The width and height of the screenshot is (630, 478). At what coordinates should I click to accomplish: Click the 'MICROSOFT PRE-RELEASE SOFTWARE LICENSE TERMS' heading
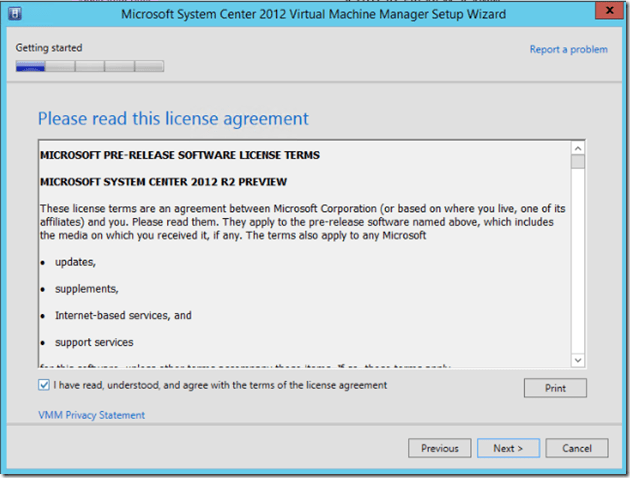click(x=179, y=156)
